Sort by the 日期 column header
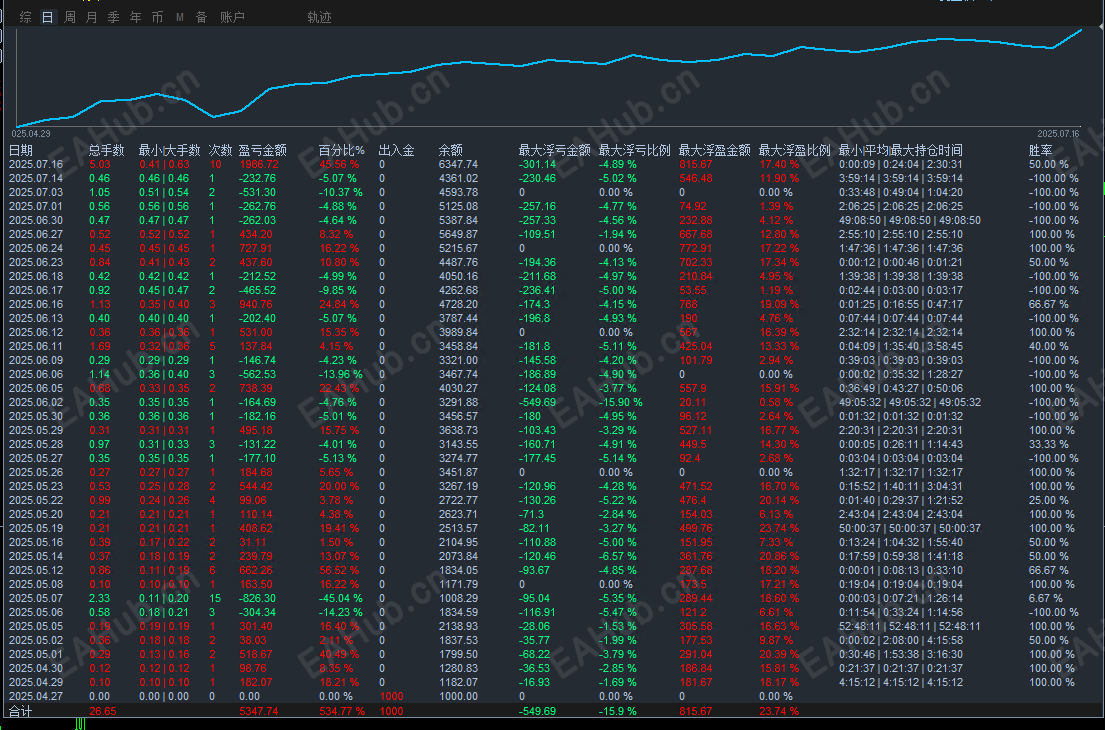This screenshot has height=730, width=1105. pos(21,150)
